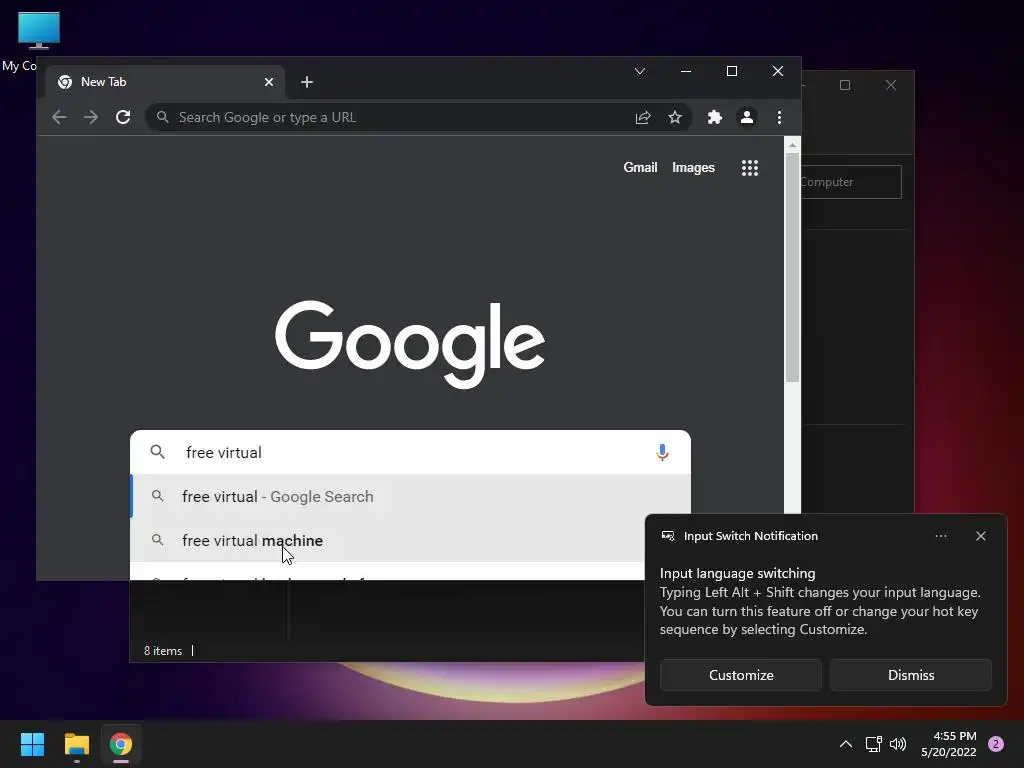Screen dimensions: 1024x768
Task: Click volume speaker icon in tray
Action: click(x=898, y=744)
